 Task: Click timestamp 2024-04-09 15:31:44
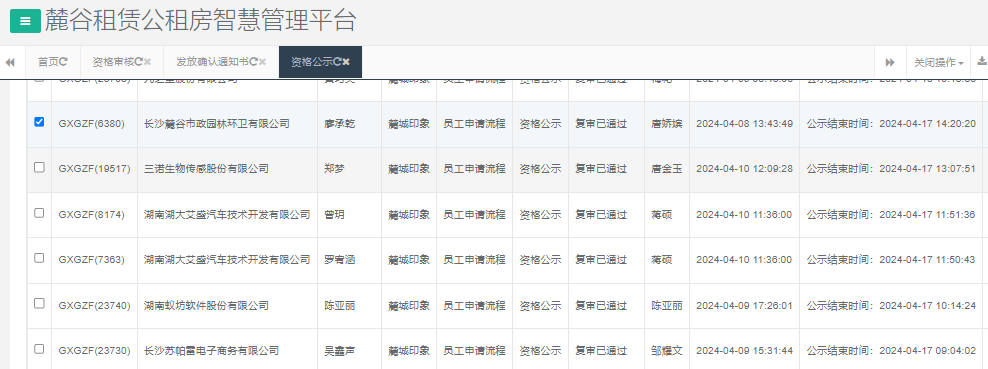(x=744, y=351)
